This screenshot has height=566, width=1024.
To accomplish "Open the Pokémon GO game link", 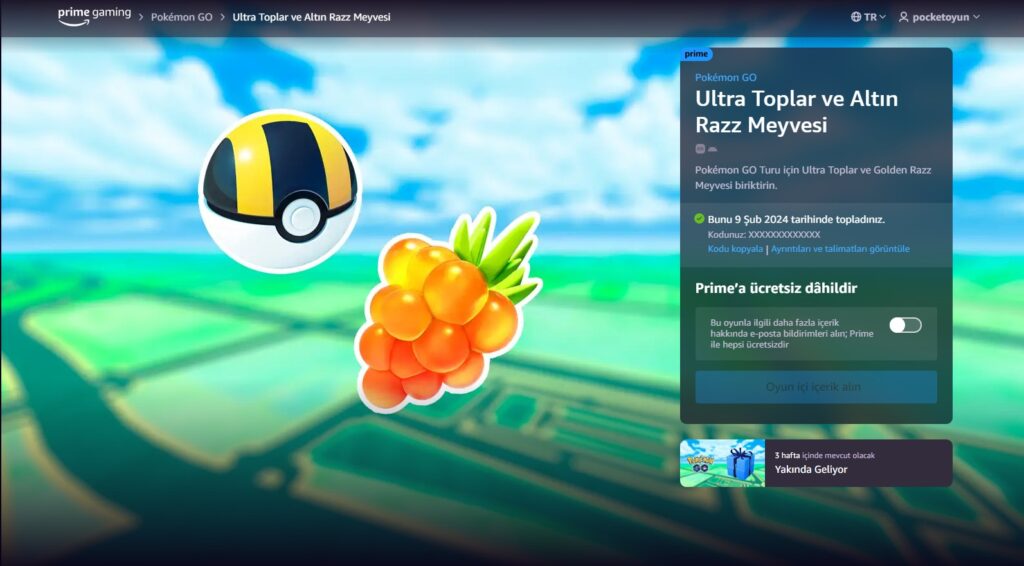I will point(726,77).
